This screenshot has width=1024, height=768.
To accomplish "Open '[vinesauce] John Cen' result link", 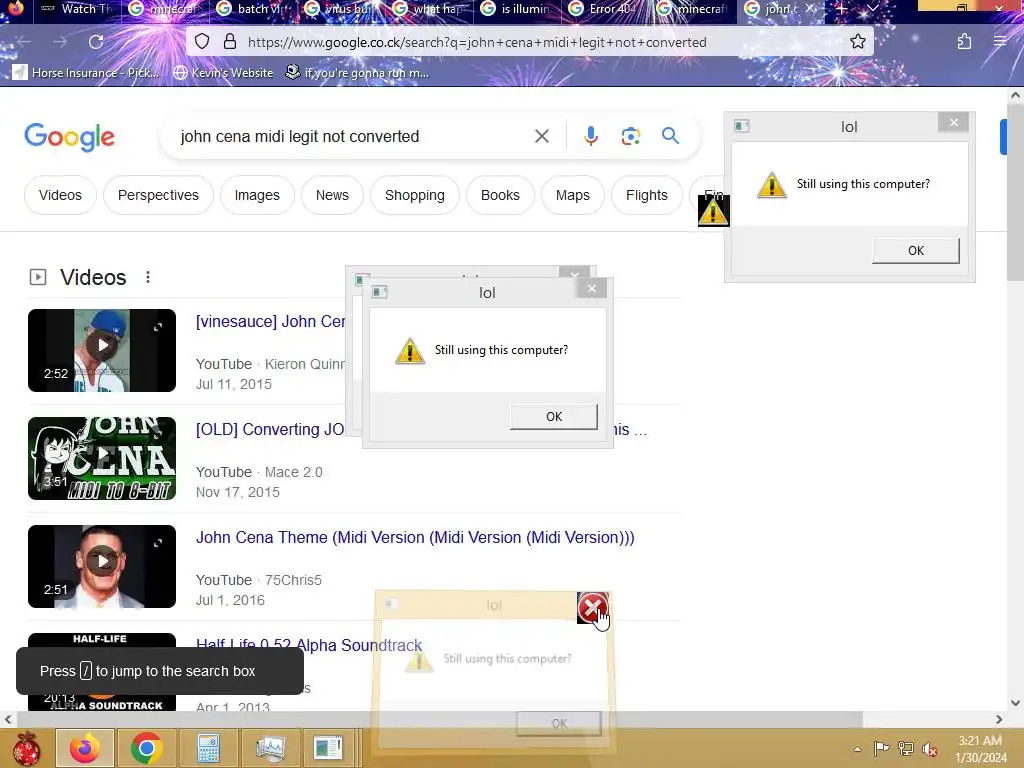I will tap(270, 322).
